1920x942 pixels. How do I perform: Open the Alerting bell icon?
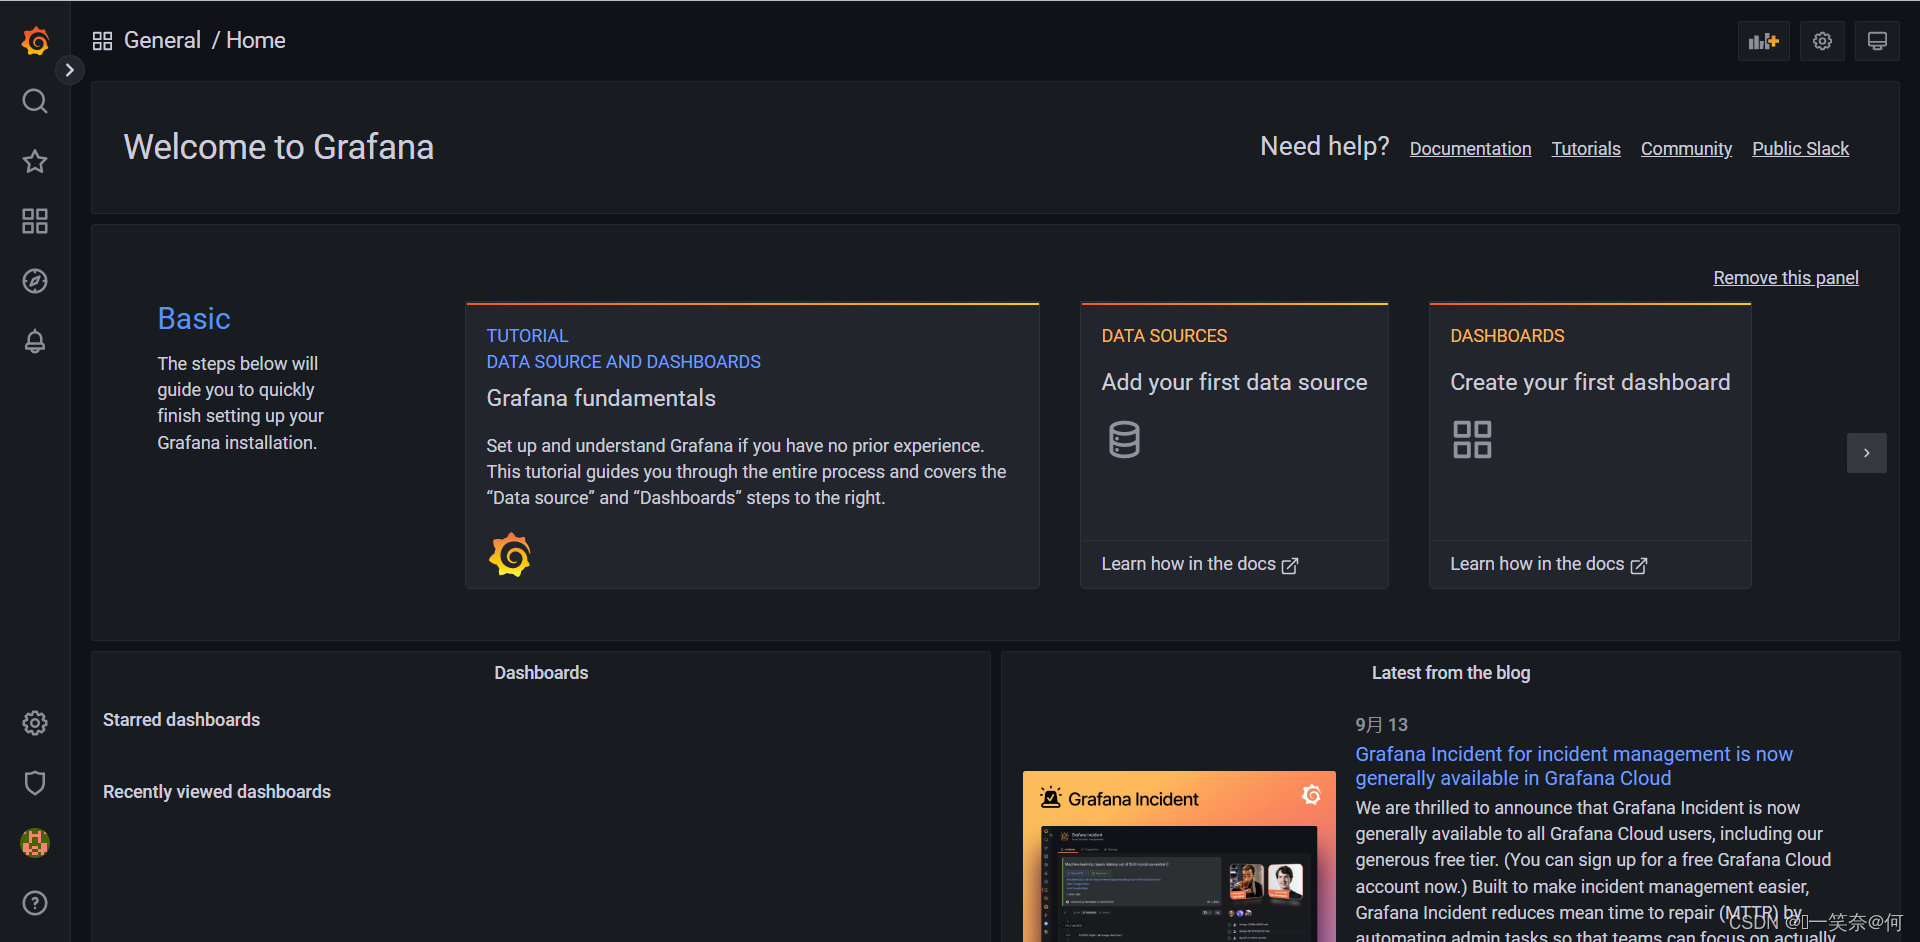[x=35, y=341]
